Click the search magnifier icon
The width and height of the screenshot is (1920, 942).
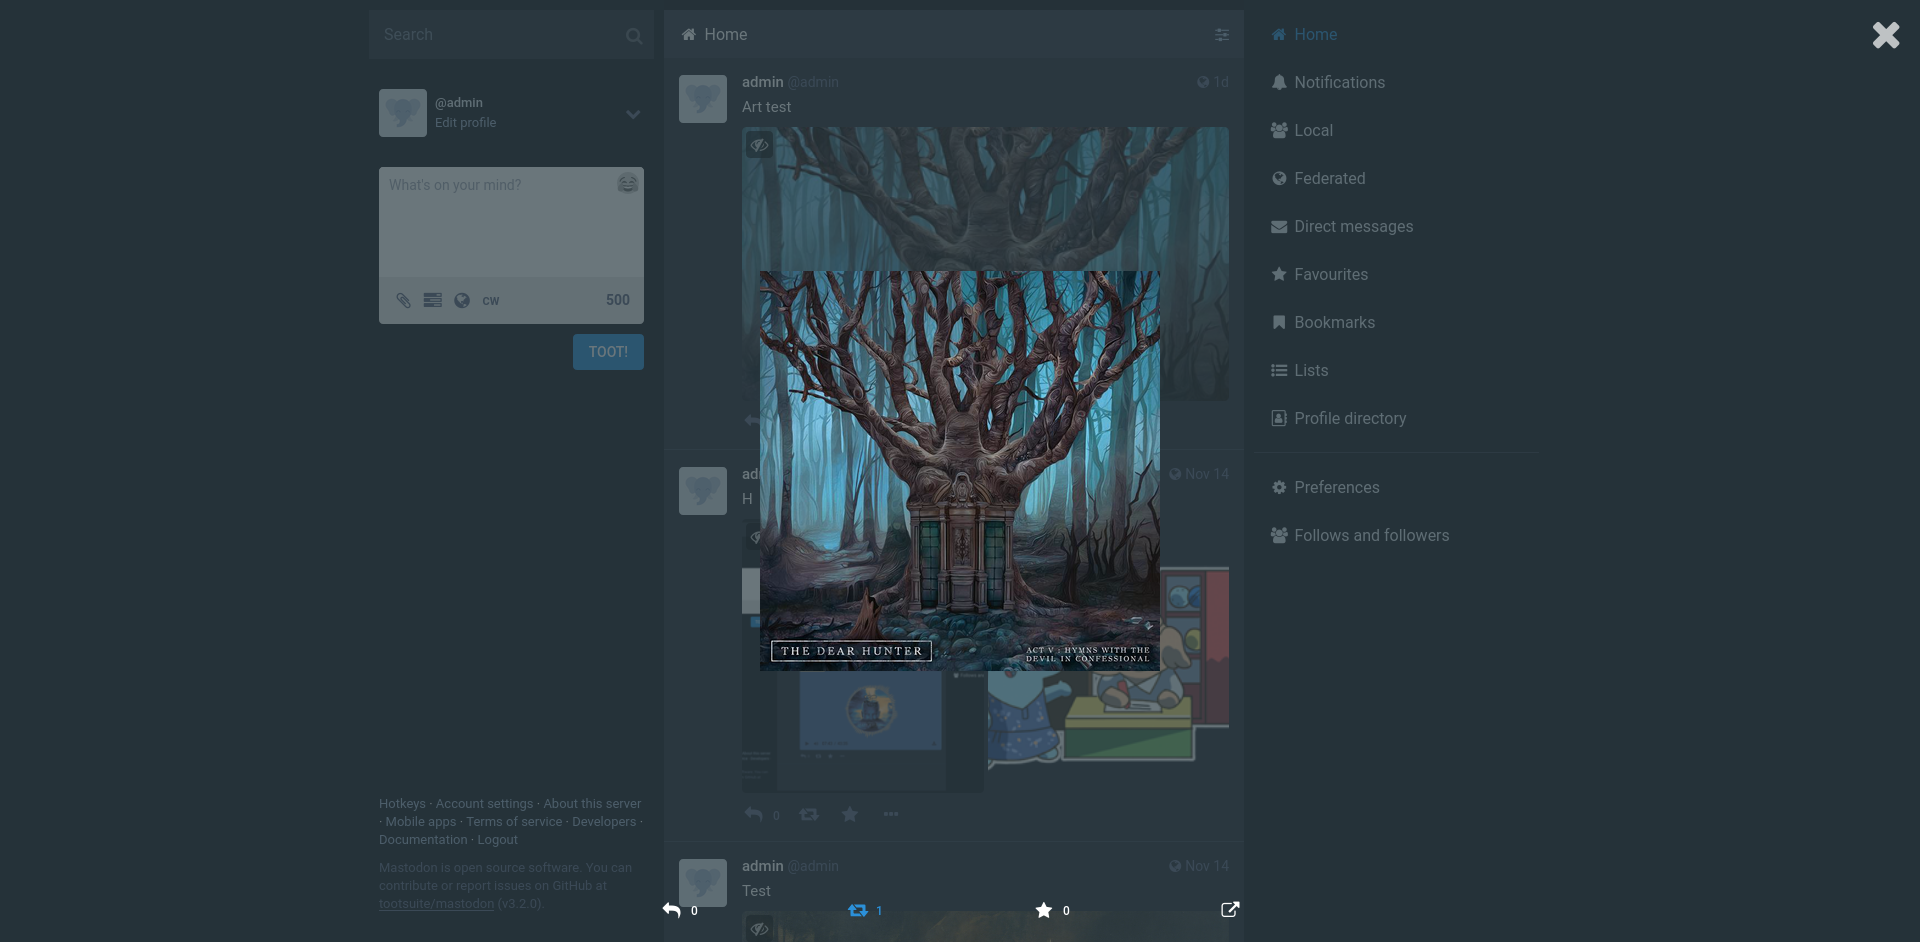(634, 36)
